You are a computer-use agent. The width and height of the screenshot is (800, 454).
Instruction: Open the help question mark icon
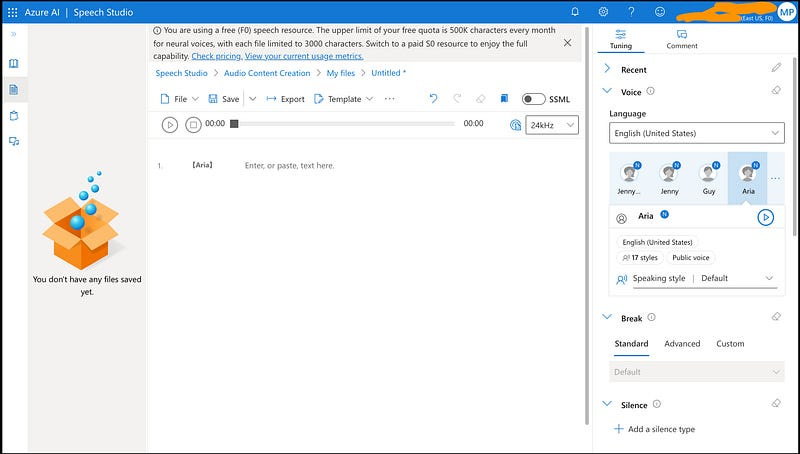(631, 12)
